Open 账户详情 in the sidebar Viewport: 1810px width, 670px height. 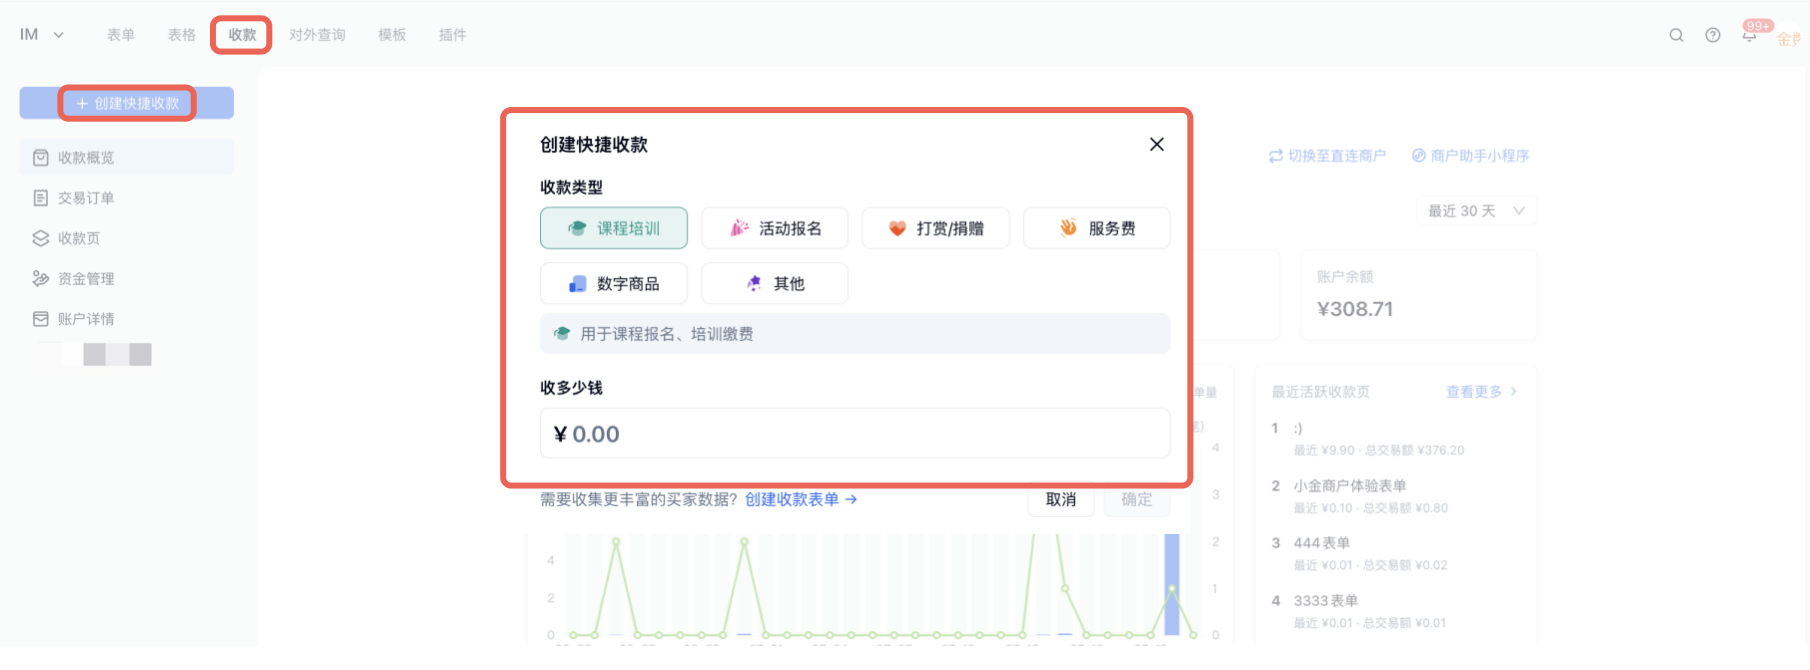pos(127,319)
